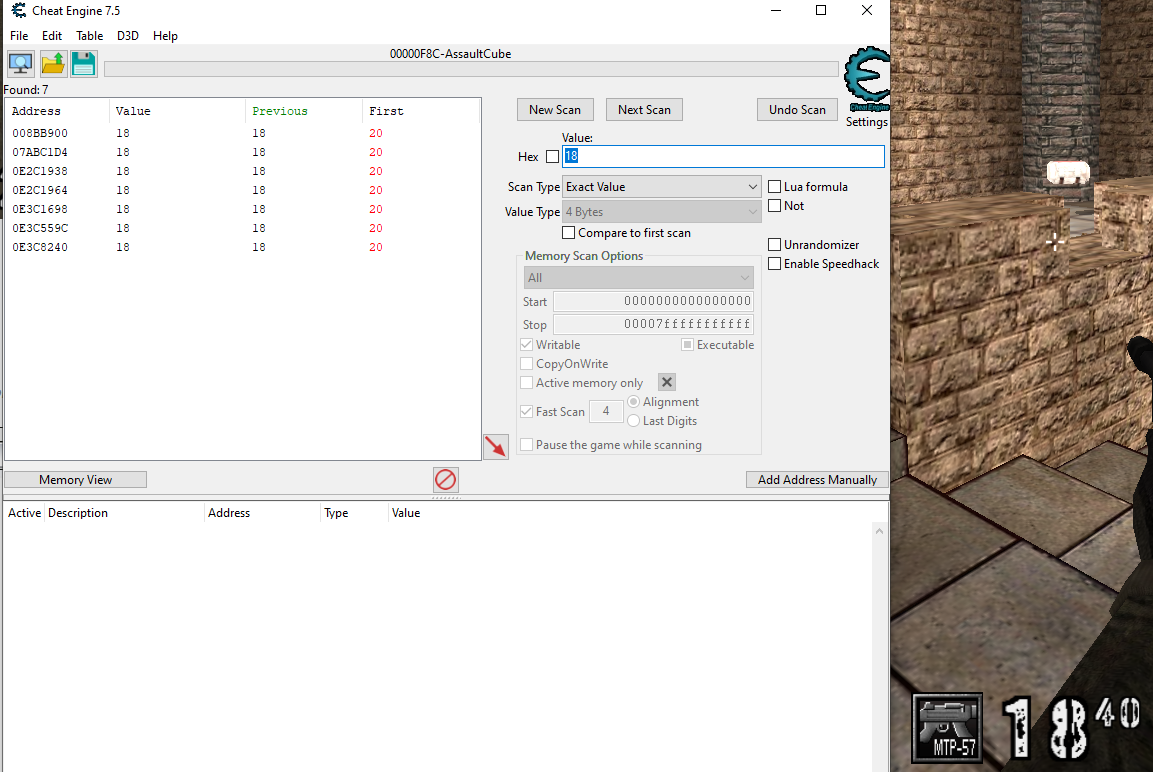Click the Start address field
The width and height of the screenshot is (1153, 772).
[653, 301]
